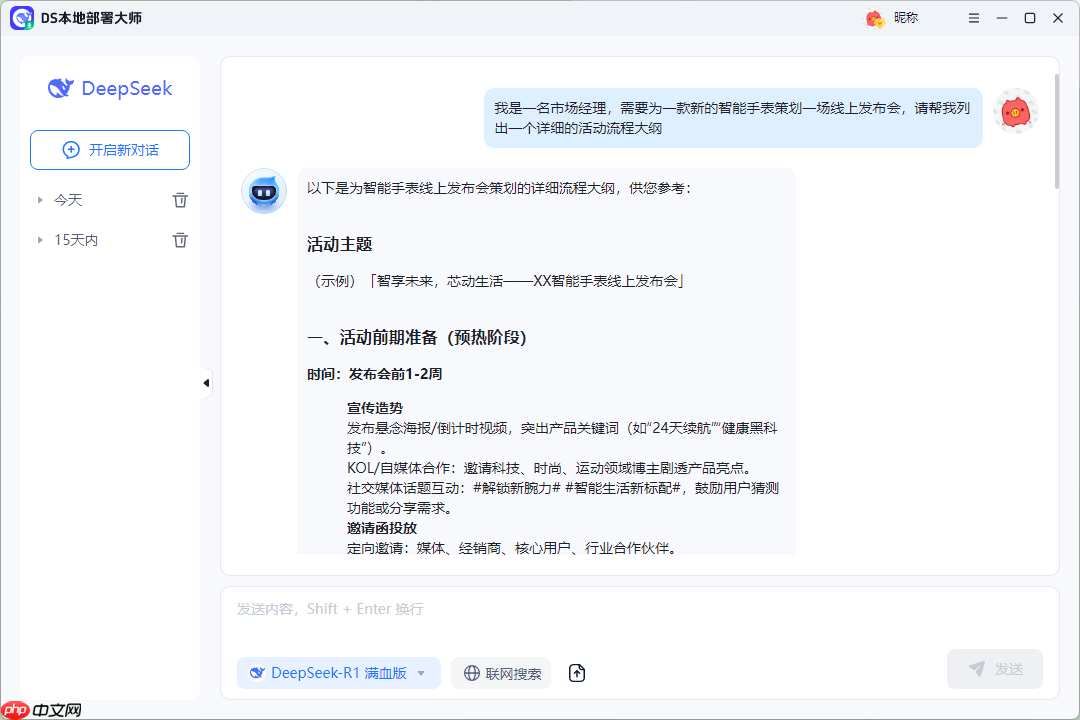Image resolution: width=1080 pixels, height=720 pixels.
Task: Click the trash icon next to 今天
Action: tap(180, 199)
